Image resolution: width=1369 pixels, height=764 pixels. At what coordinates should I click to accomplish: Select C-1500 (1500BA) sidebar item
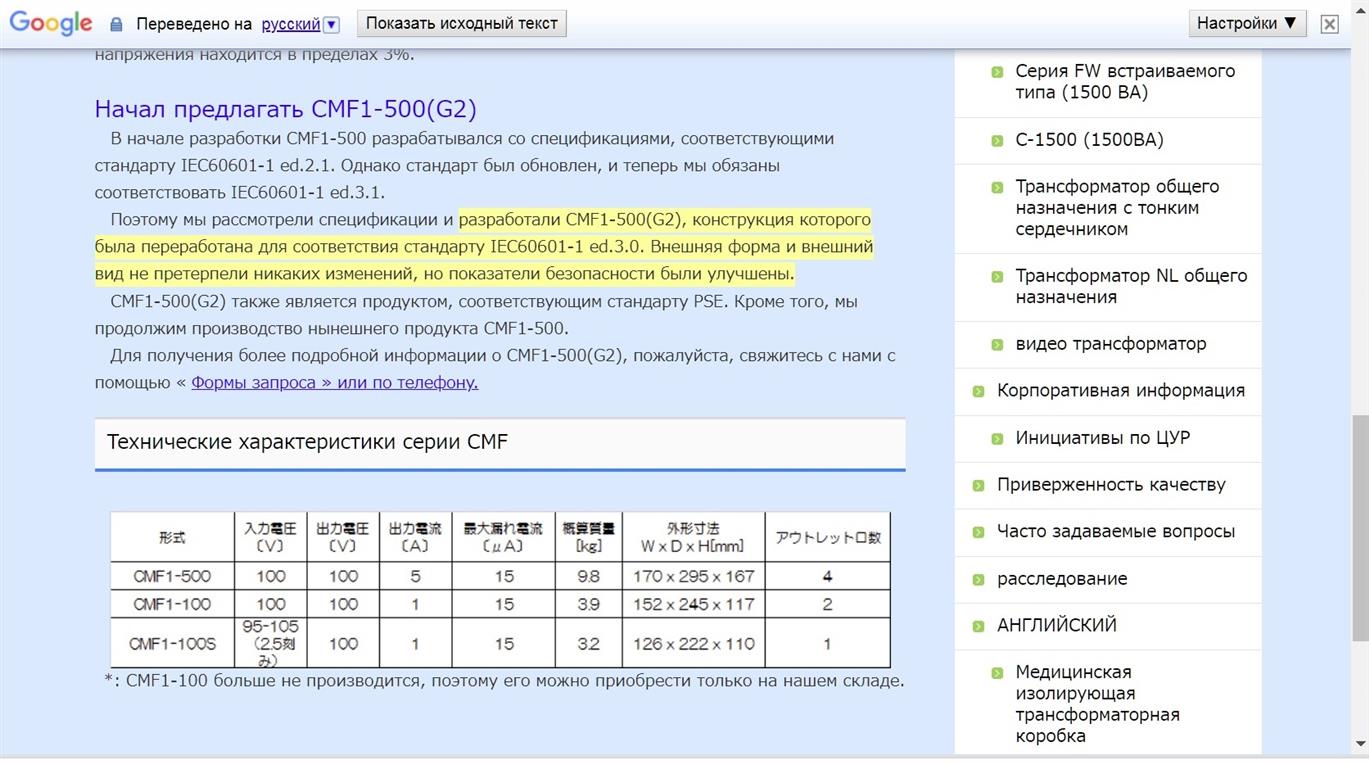tap(1089, 140)
